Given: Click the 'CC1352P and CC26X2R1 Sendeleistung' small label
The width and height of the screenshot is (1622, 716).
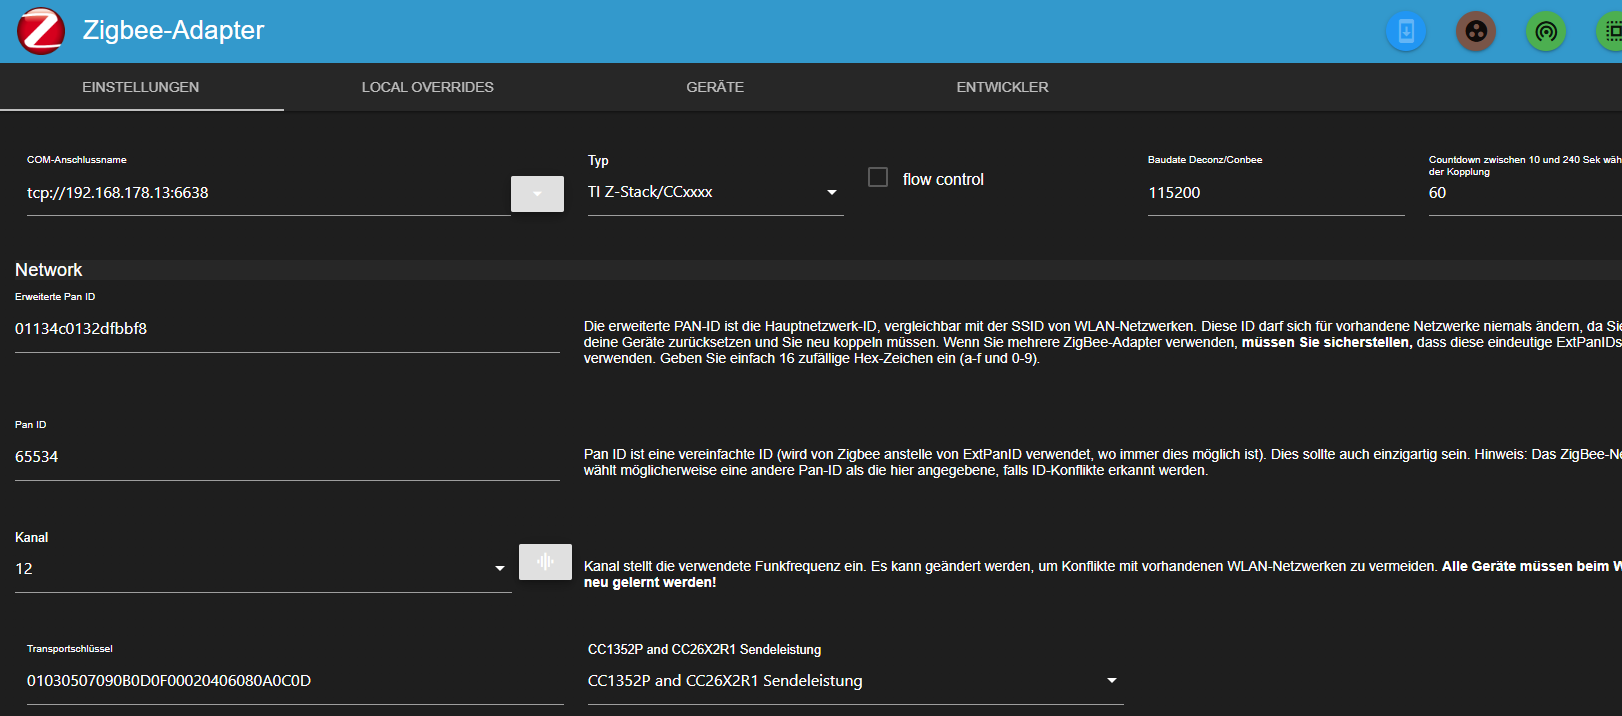Looking at the screenshot, I should (704, 649).
